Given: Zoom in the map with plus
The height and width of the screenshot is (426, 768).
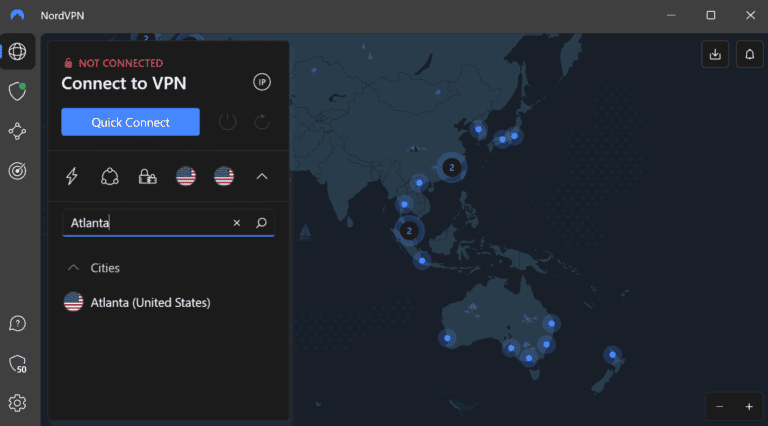Looking at the screenshot, I should point(749,406).
